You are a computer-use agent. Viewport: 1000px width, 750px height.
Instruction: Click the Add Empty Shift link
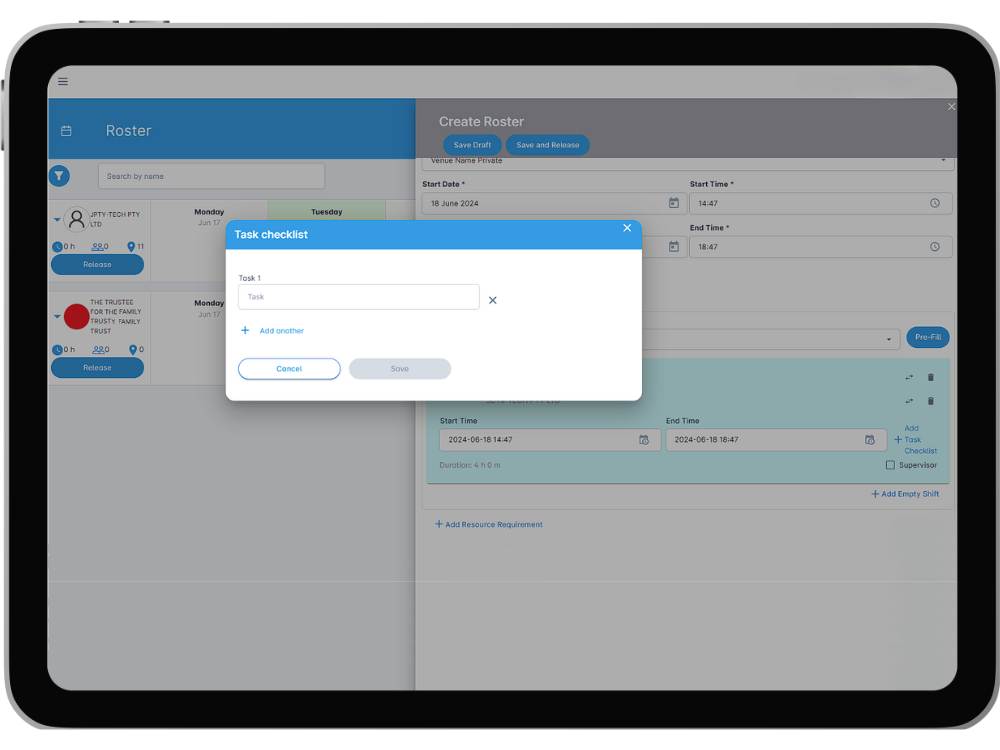(x=905, y=493)
